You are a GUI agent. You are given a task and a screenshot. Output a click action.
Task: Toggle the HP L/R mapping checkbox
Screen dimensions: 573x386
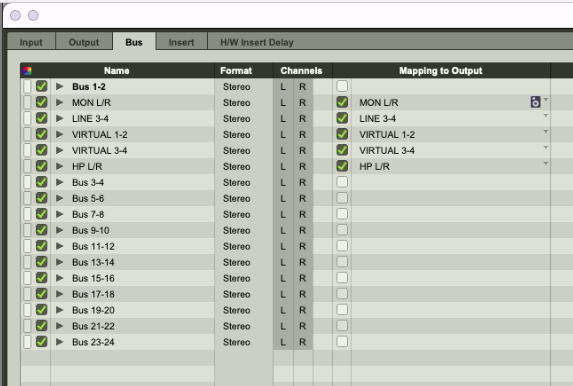click(x=342, y=166)
